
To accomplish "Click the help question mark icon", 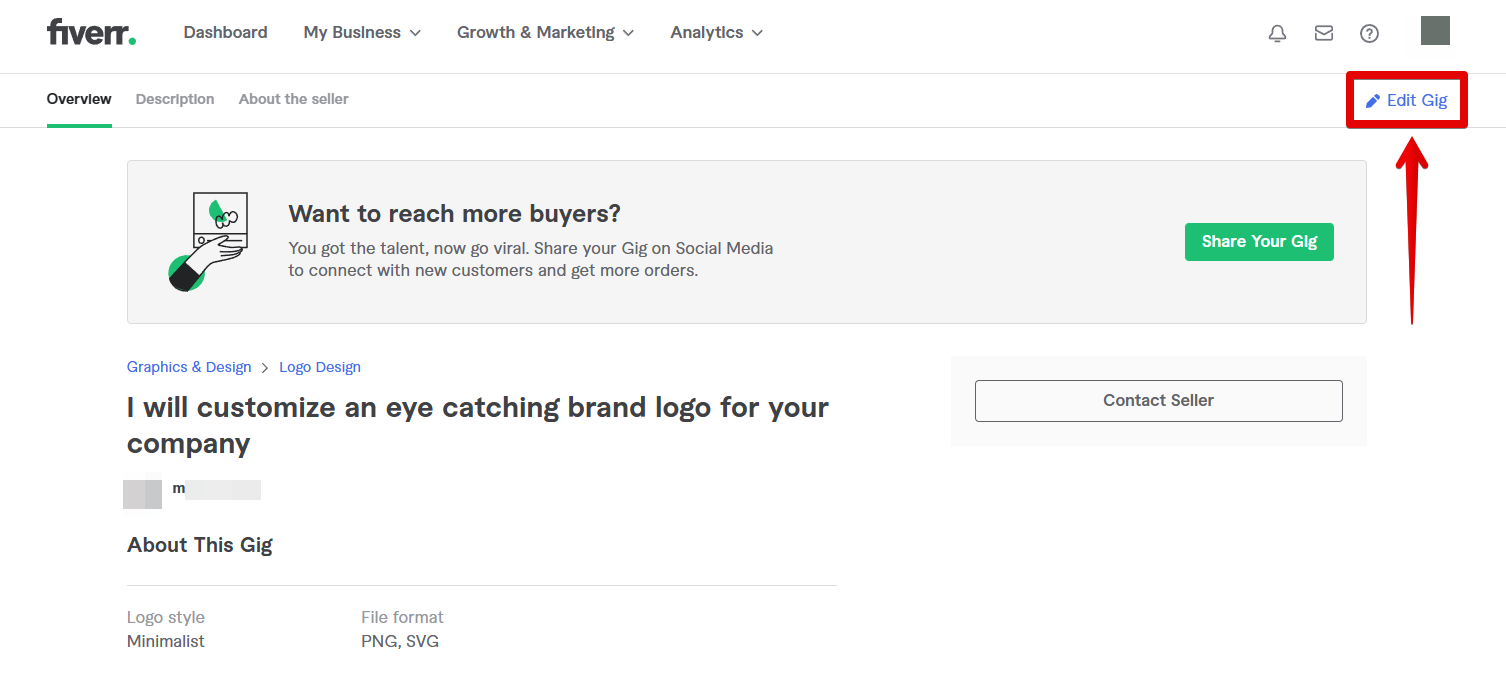I will tap(1369, 33).
